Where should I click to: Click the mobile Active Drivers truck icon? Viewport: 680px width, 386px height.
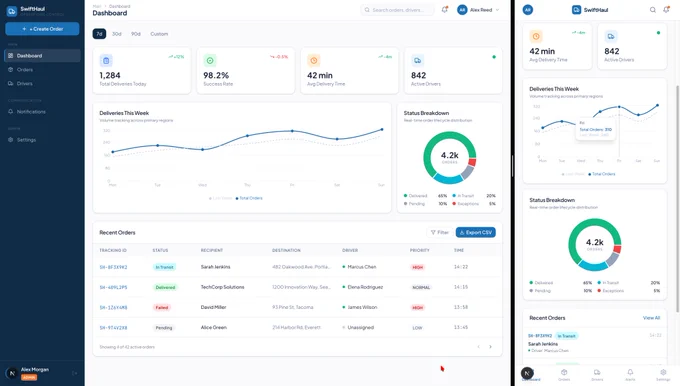(x=611, y=36)
